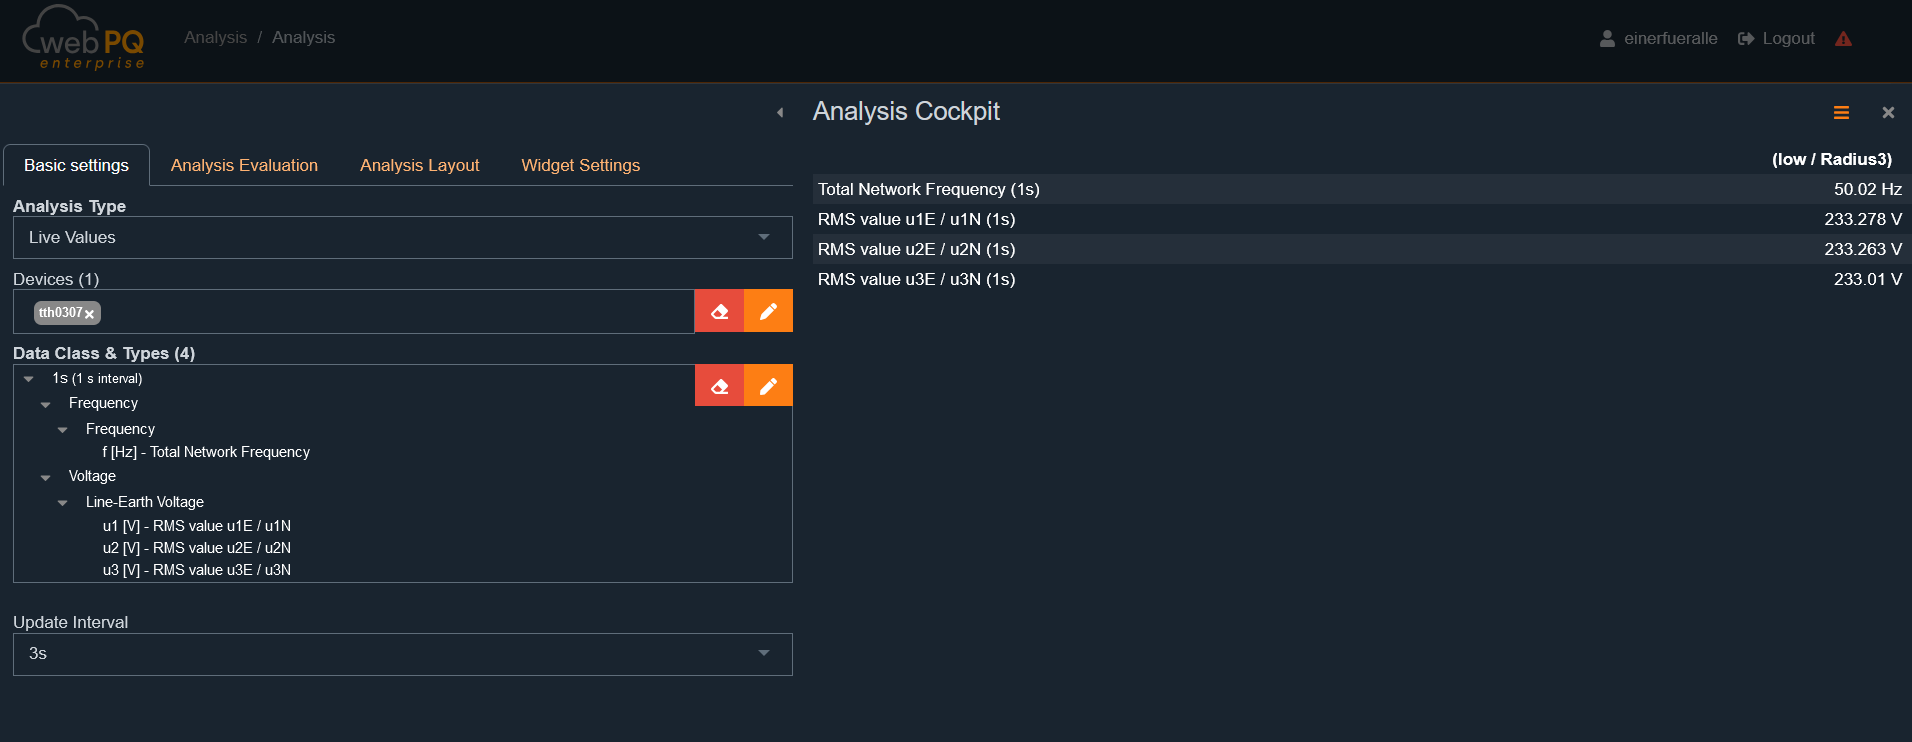Select f [Hz] Total Network Frequency item
This screenshot has height=742, width=1912.
206,452
